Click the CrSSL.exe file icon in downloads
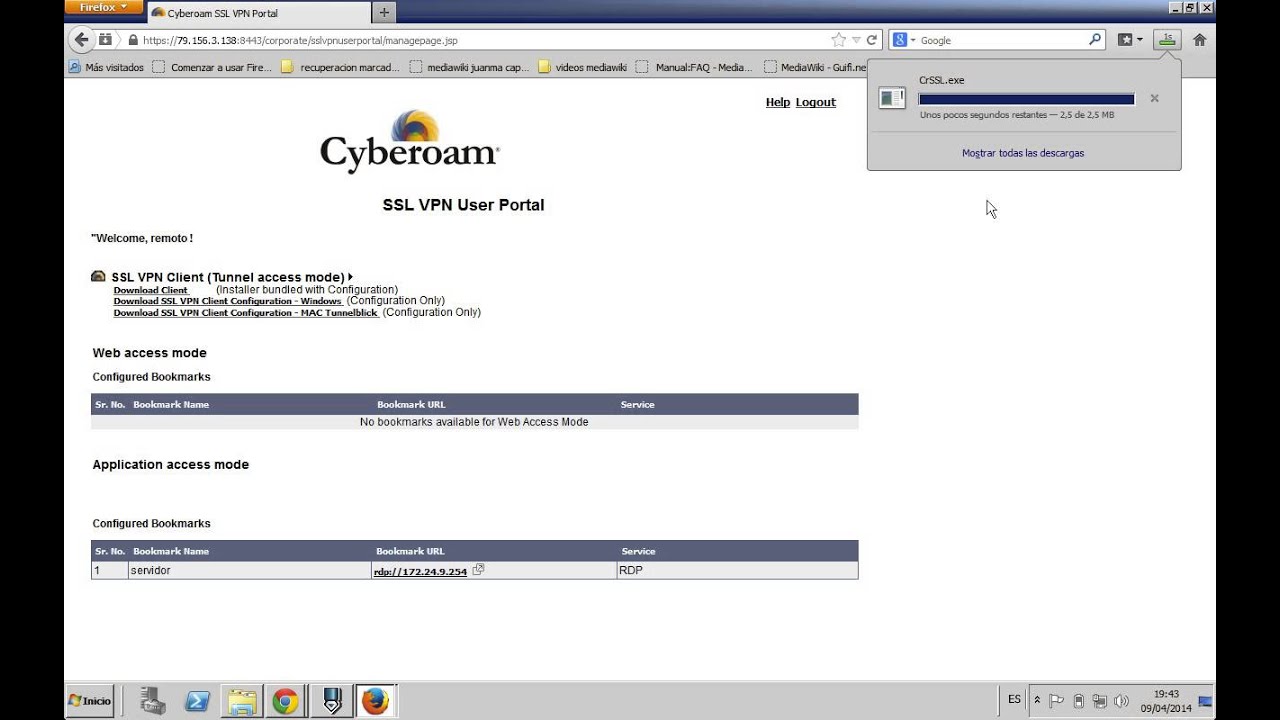The width and height of the screenshot is (1280, 720). pos(892,98)
